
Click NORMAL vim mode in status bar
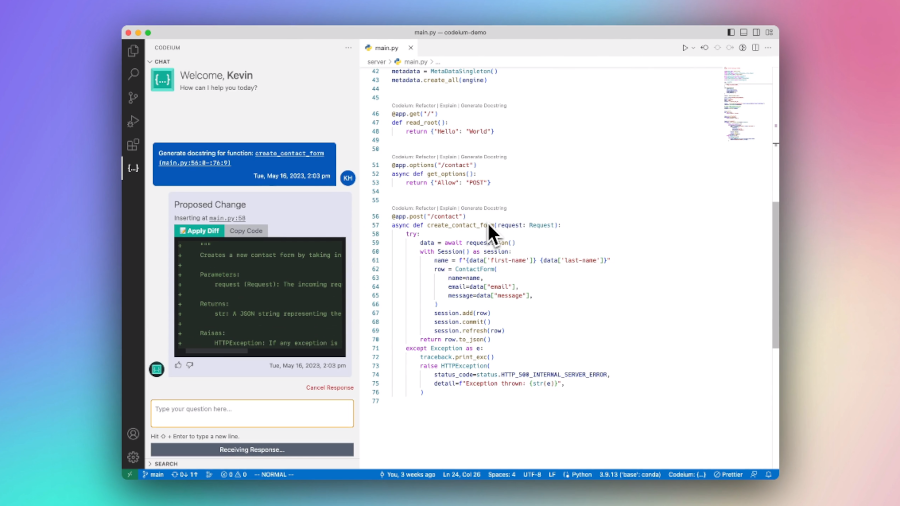[x=274, y=474]
